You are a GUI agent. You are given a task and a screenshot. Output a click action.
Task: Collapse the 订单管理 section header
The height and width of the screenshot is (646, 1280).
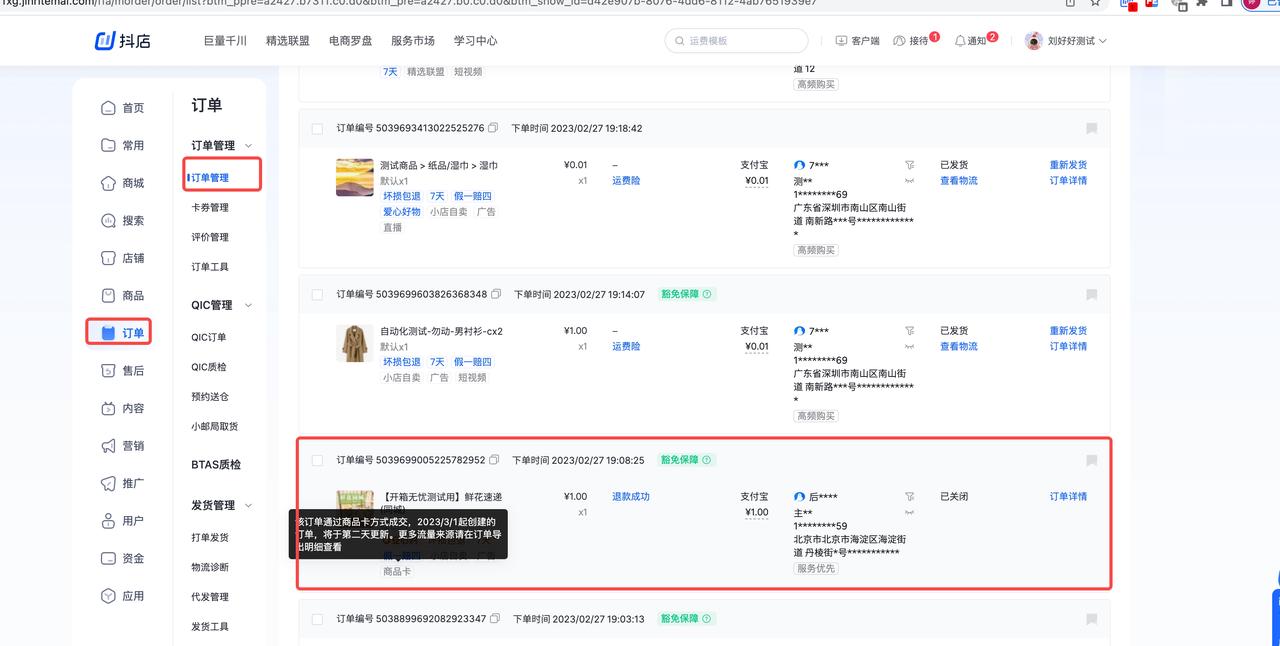pos(249,146)
